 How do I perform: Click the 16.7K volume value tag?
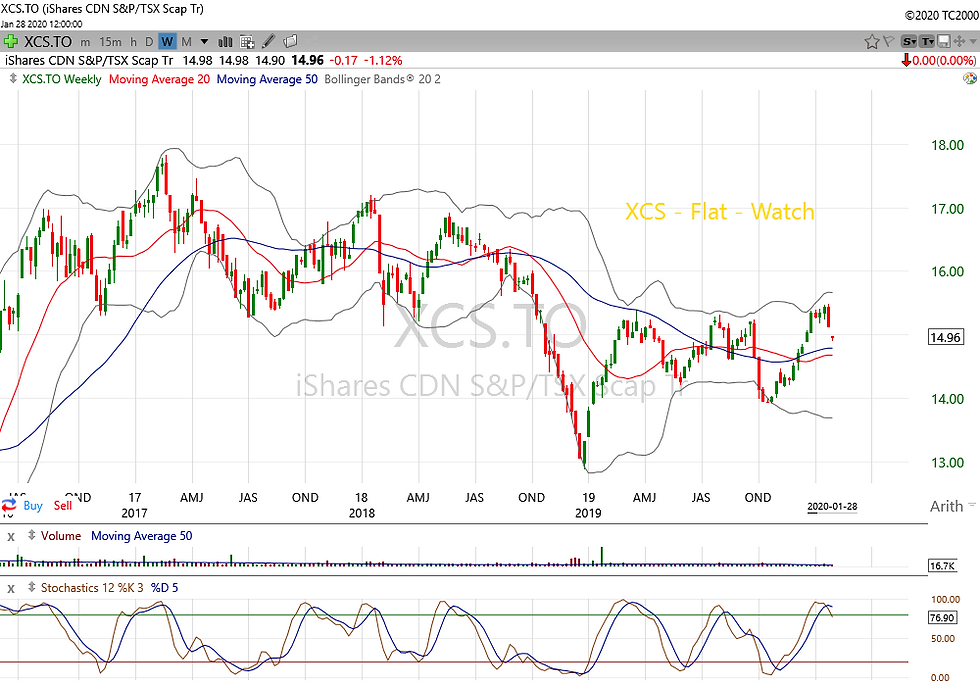pos(942,565)
